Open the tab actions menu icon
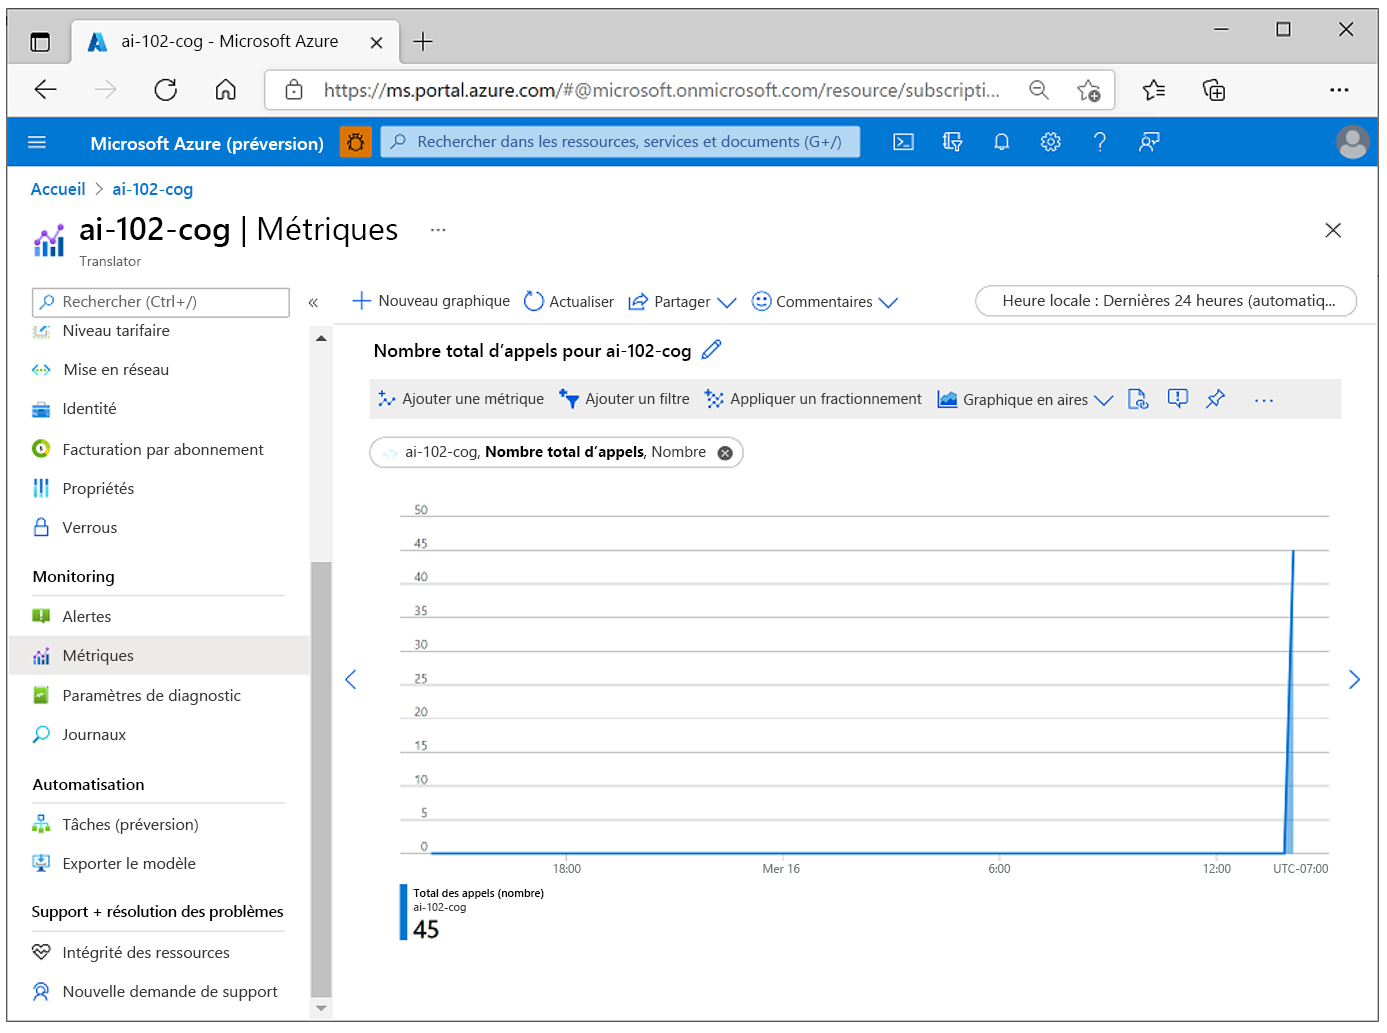The width and height of the screenshot is (1387, 1033). click(40, 42)
